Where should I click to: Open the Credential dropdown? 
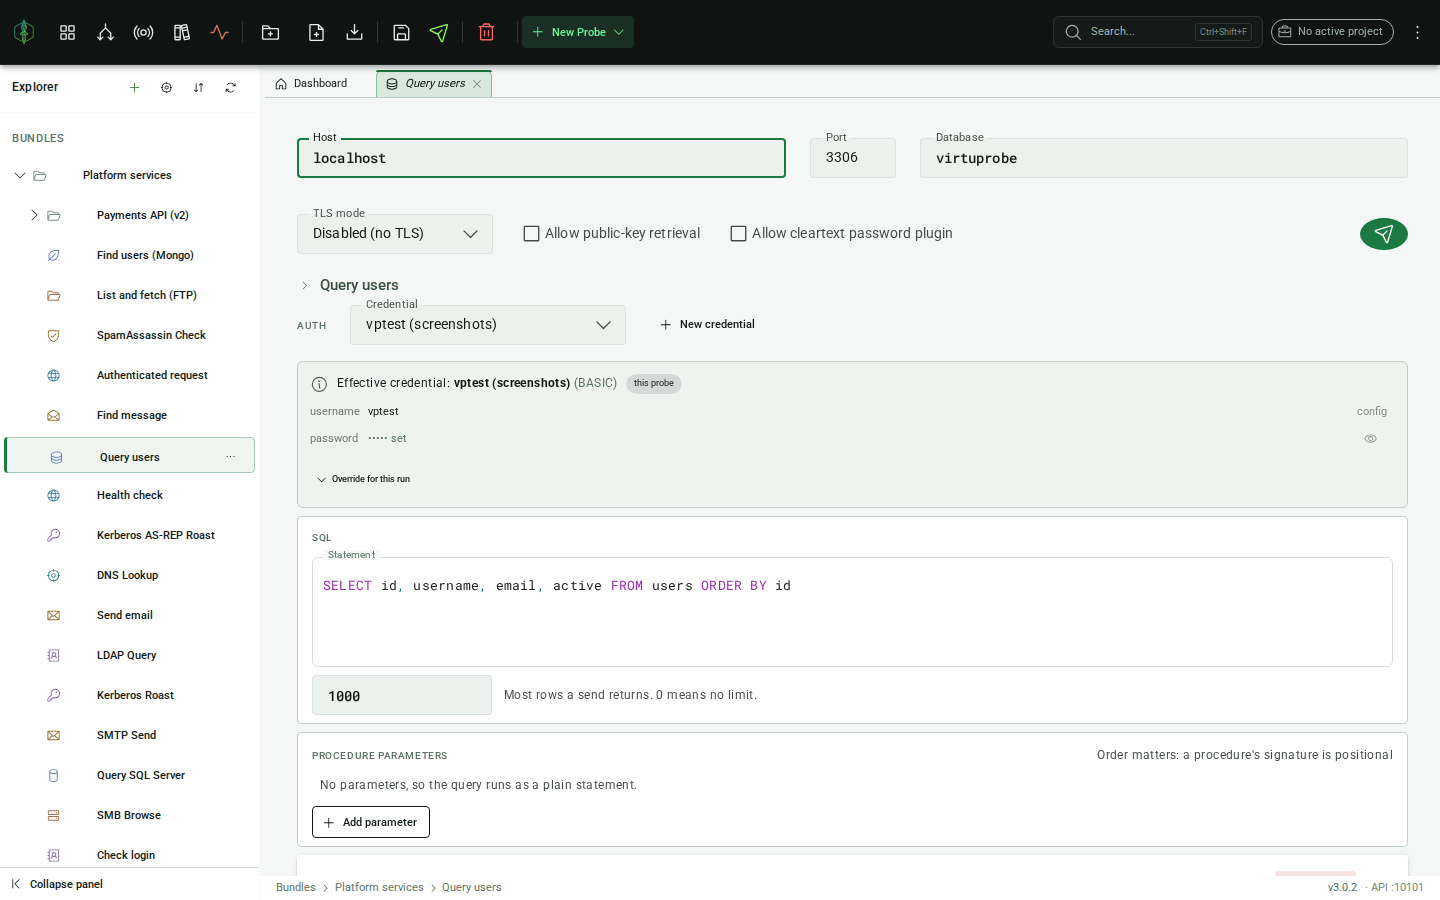pyautogui.click(x=488, y=325)
